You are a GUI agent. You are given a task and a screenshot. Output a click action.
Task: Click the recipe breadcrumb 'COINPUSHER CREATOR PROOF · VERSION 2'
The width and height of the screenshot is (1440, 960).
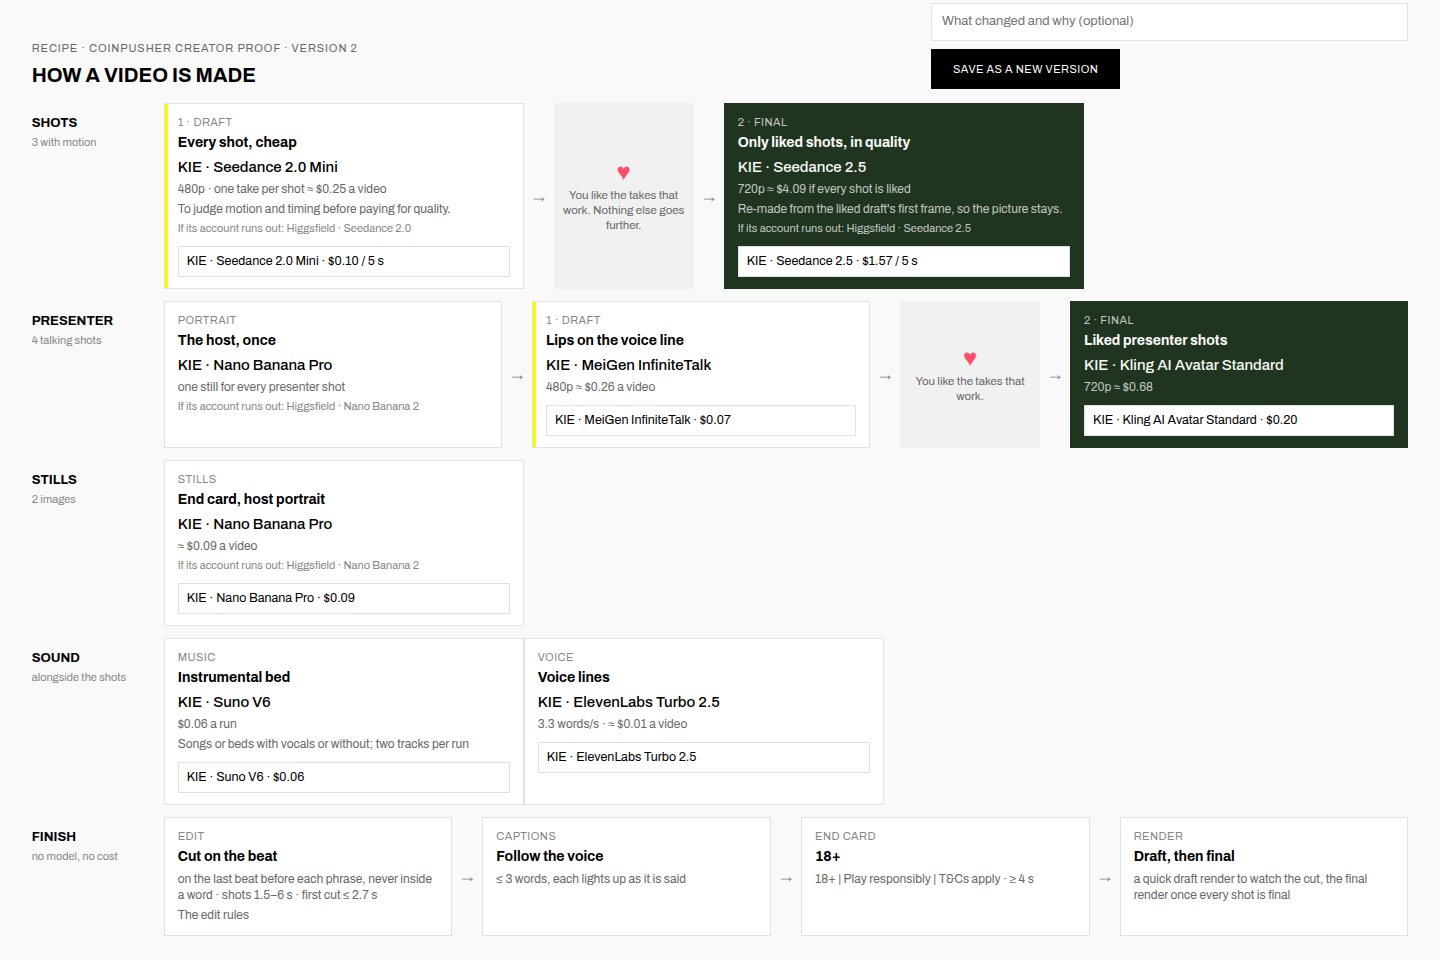(x=222, y=48)
